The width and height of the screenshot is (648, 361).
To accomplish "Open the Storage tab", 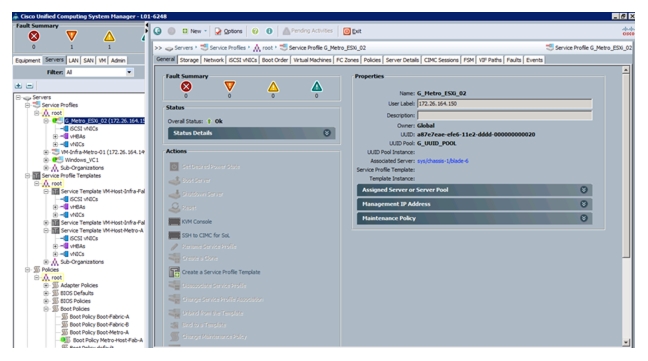I will tap(189, 60).
